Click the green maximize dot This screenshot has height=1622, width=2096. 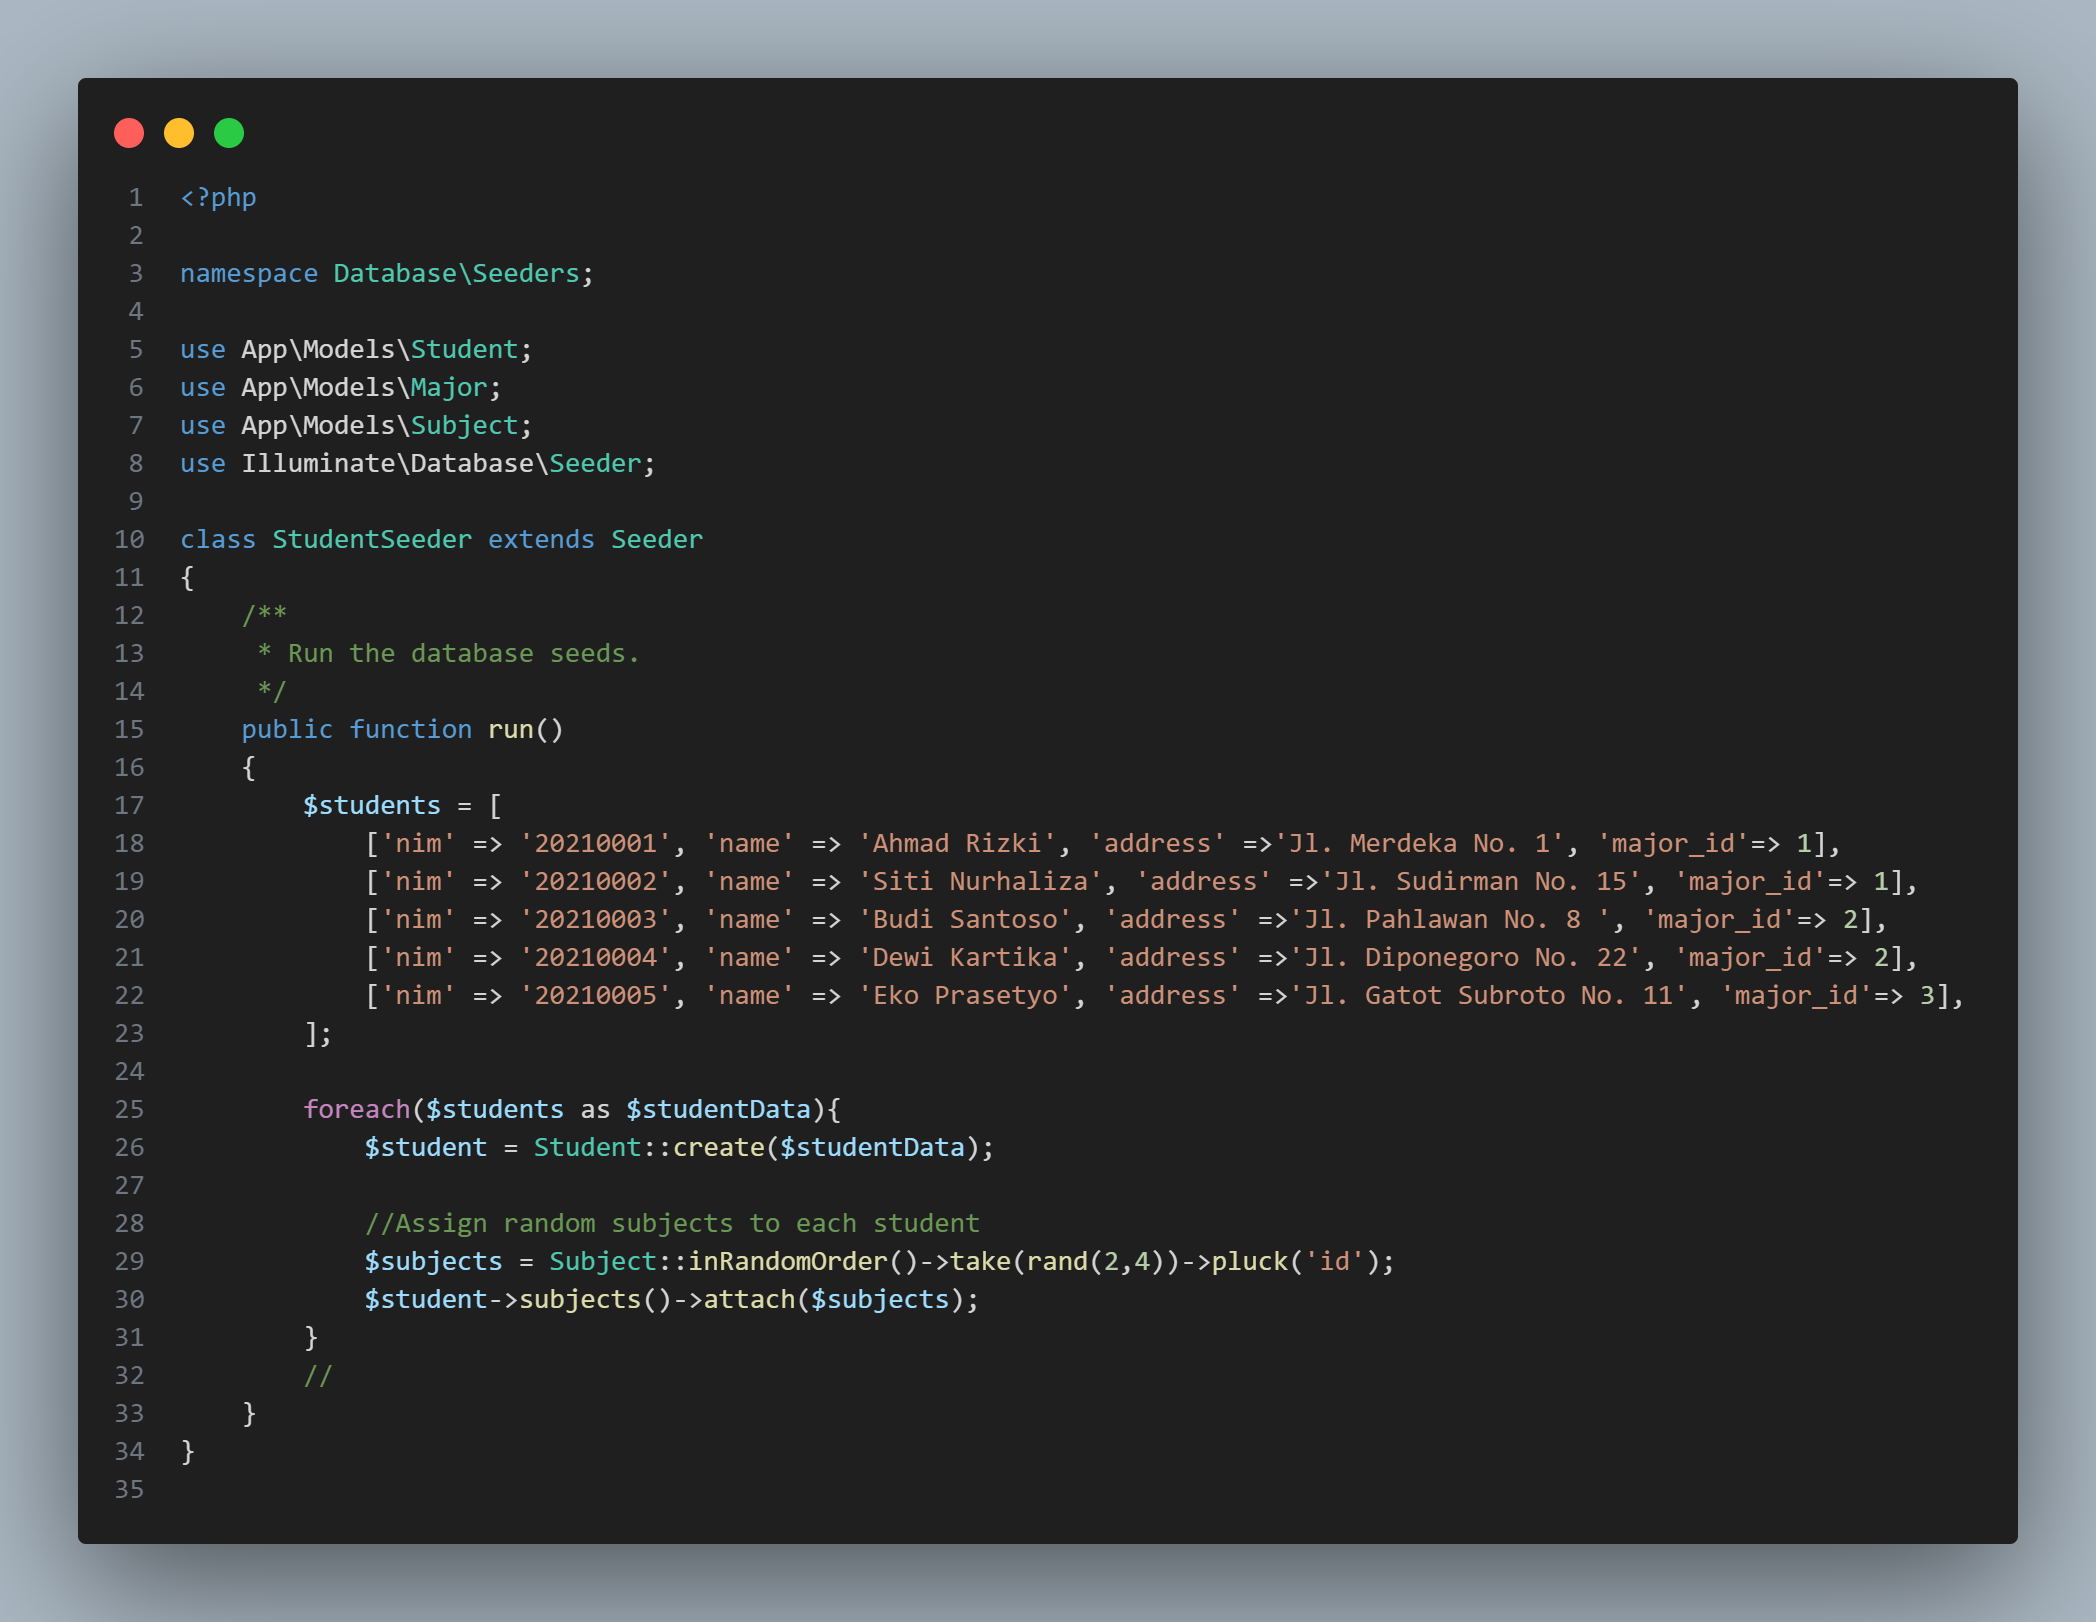[x=229, y=133]
